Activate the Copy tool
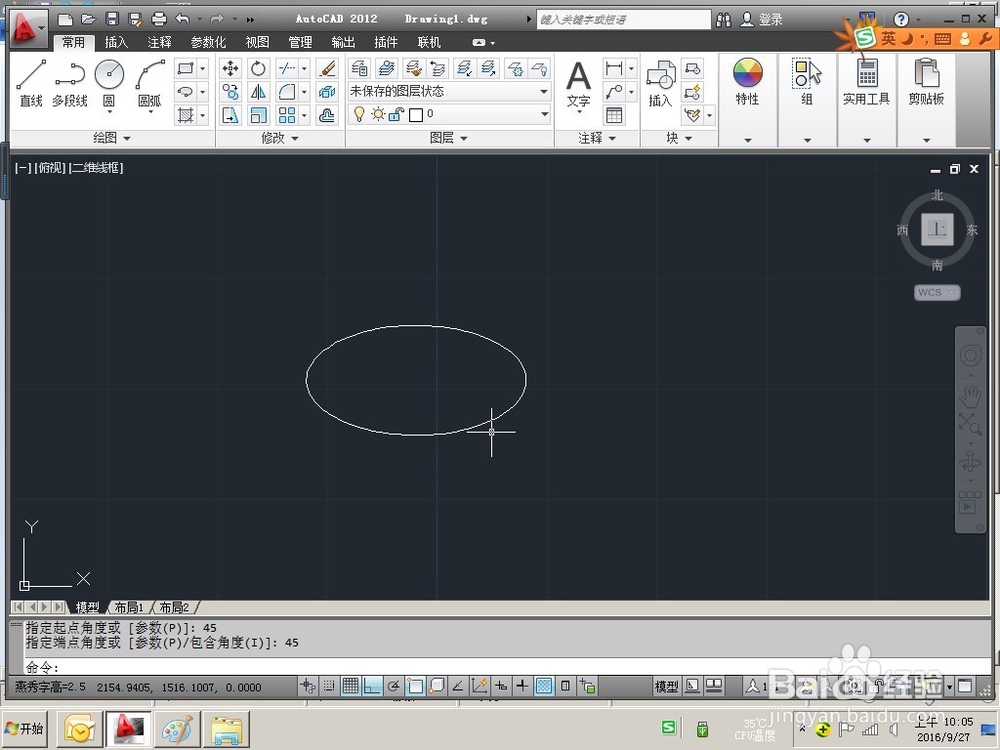 [x=230, y=92]
